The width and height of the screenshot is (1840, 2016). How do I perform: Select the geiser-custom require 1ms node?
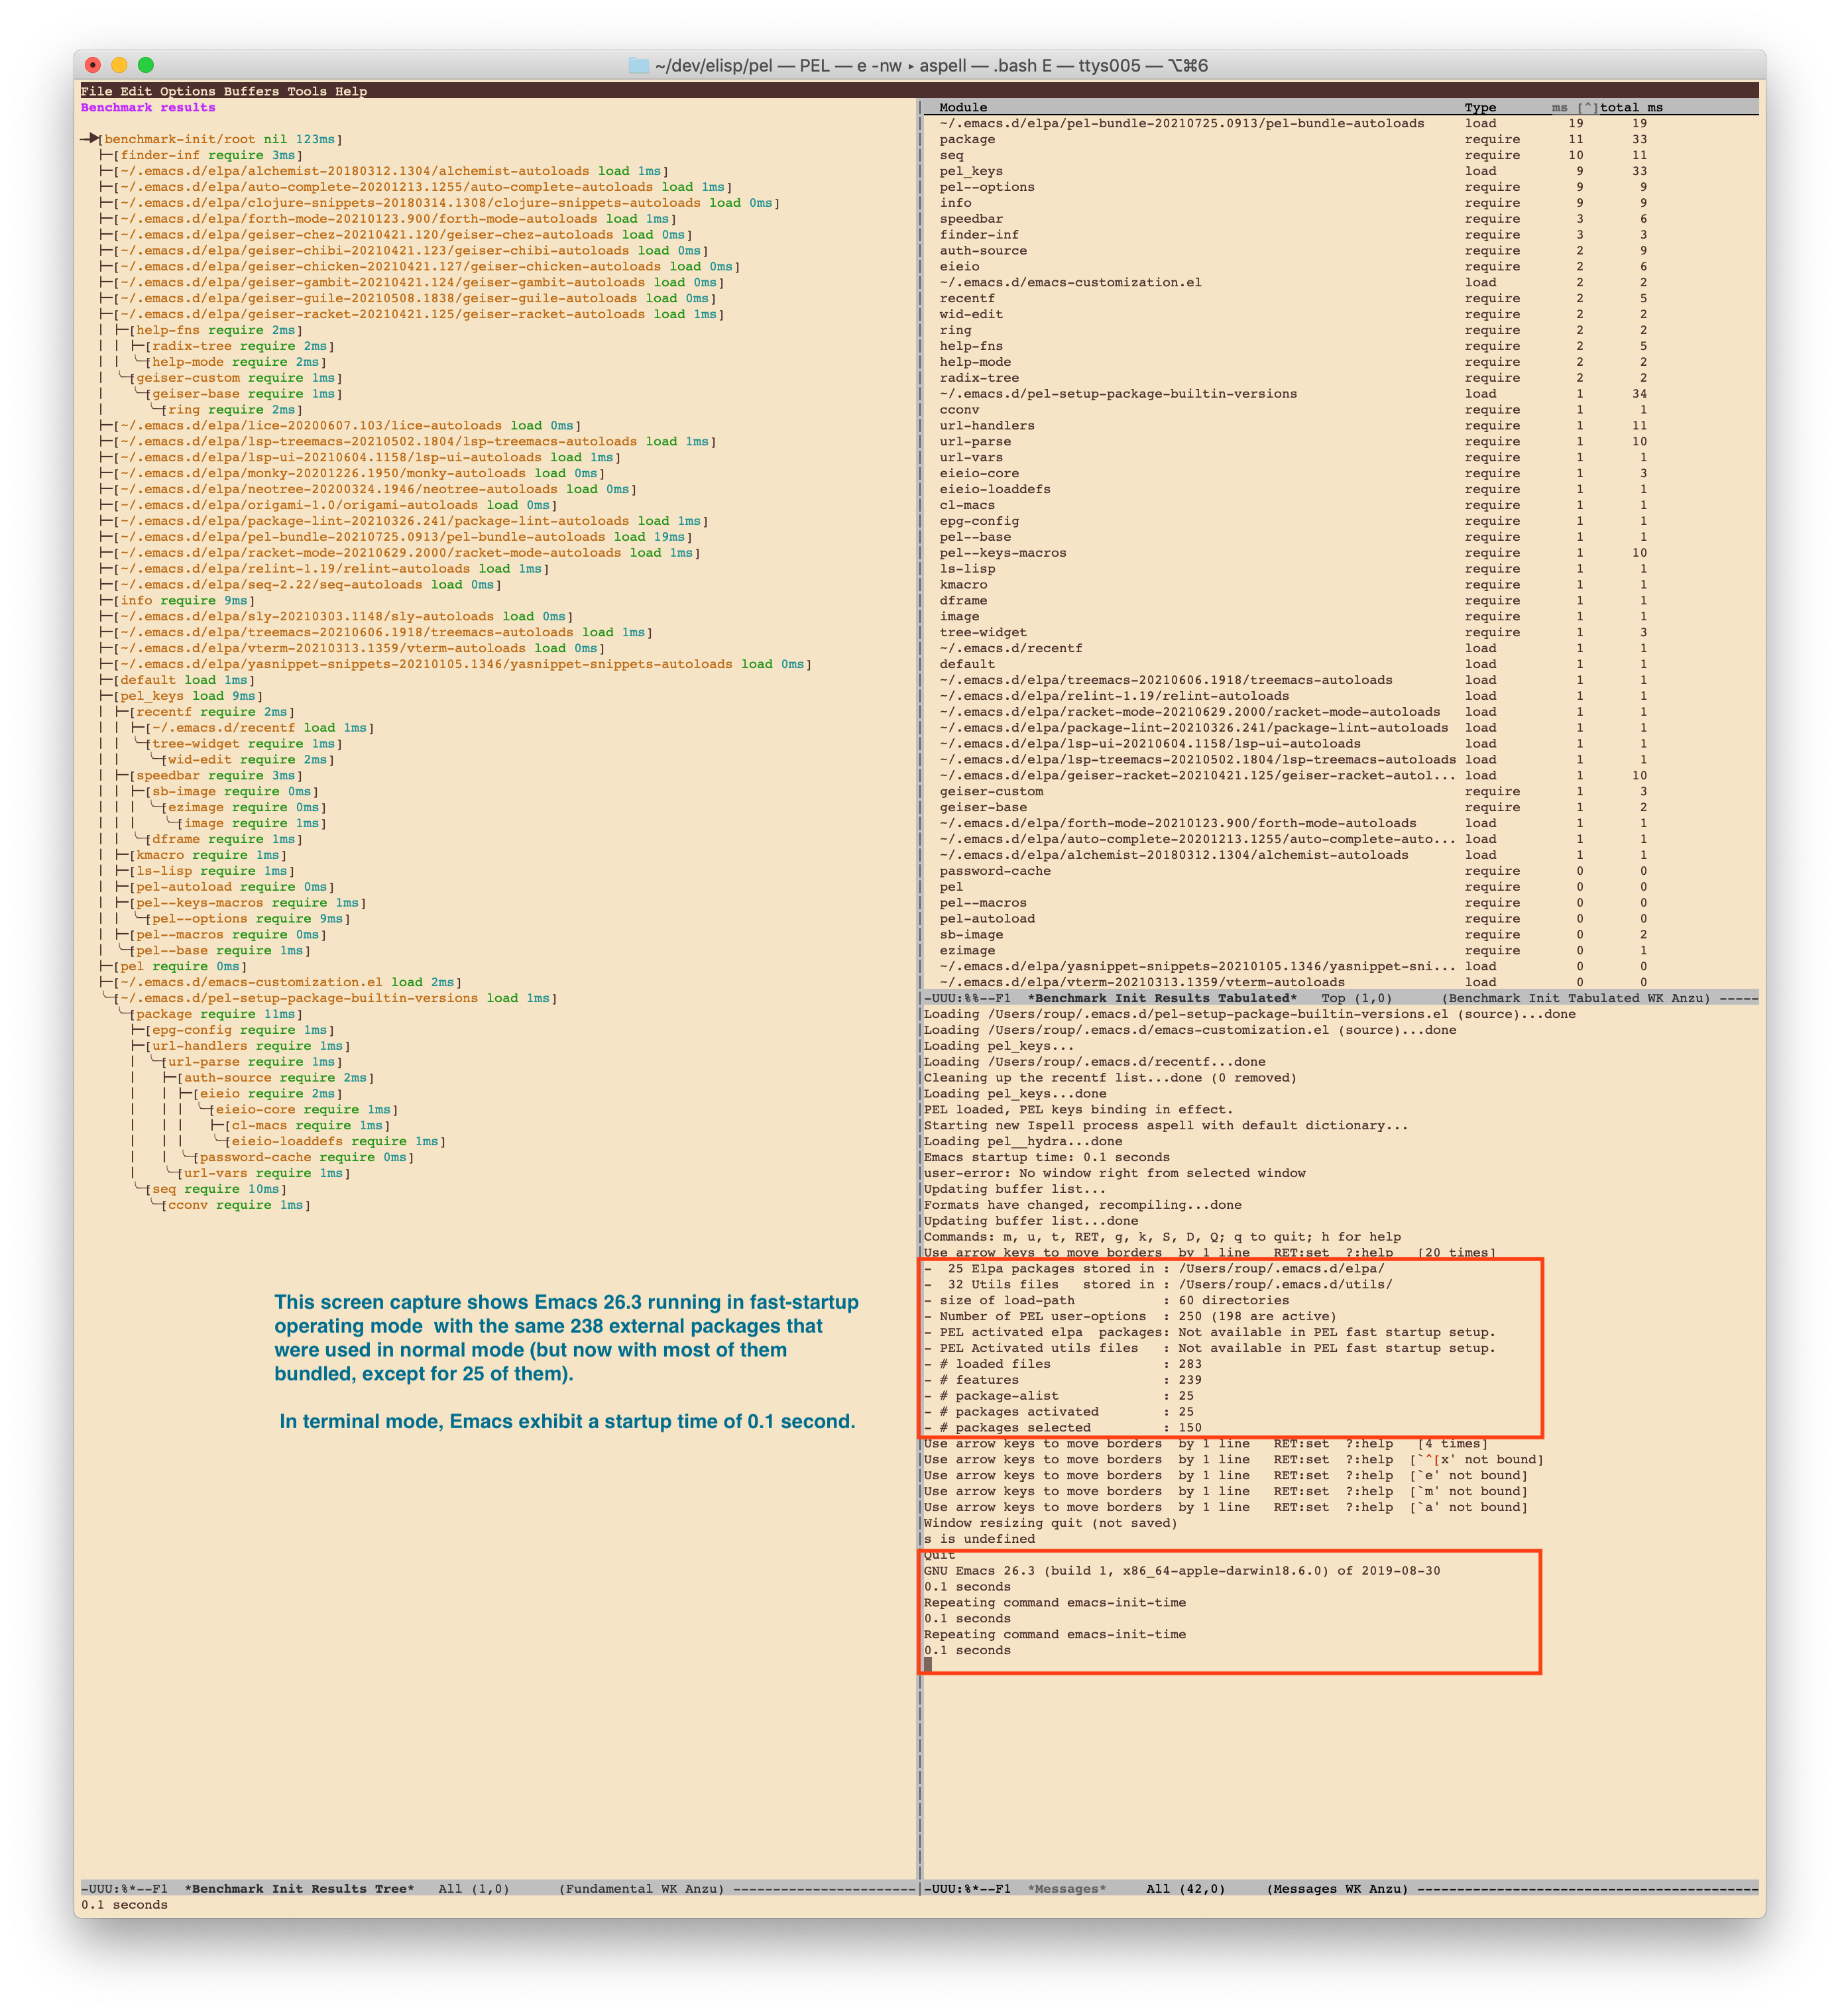click(236, 378)
